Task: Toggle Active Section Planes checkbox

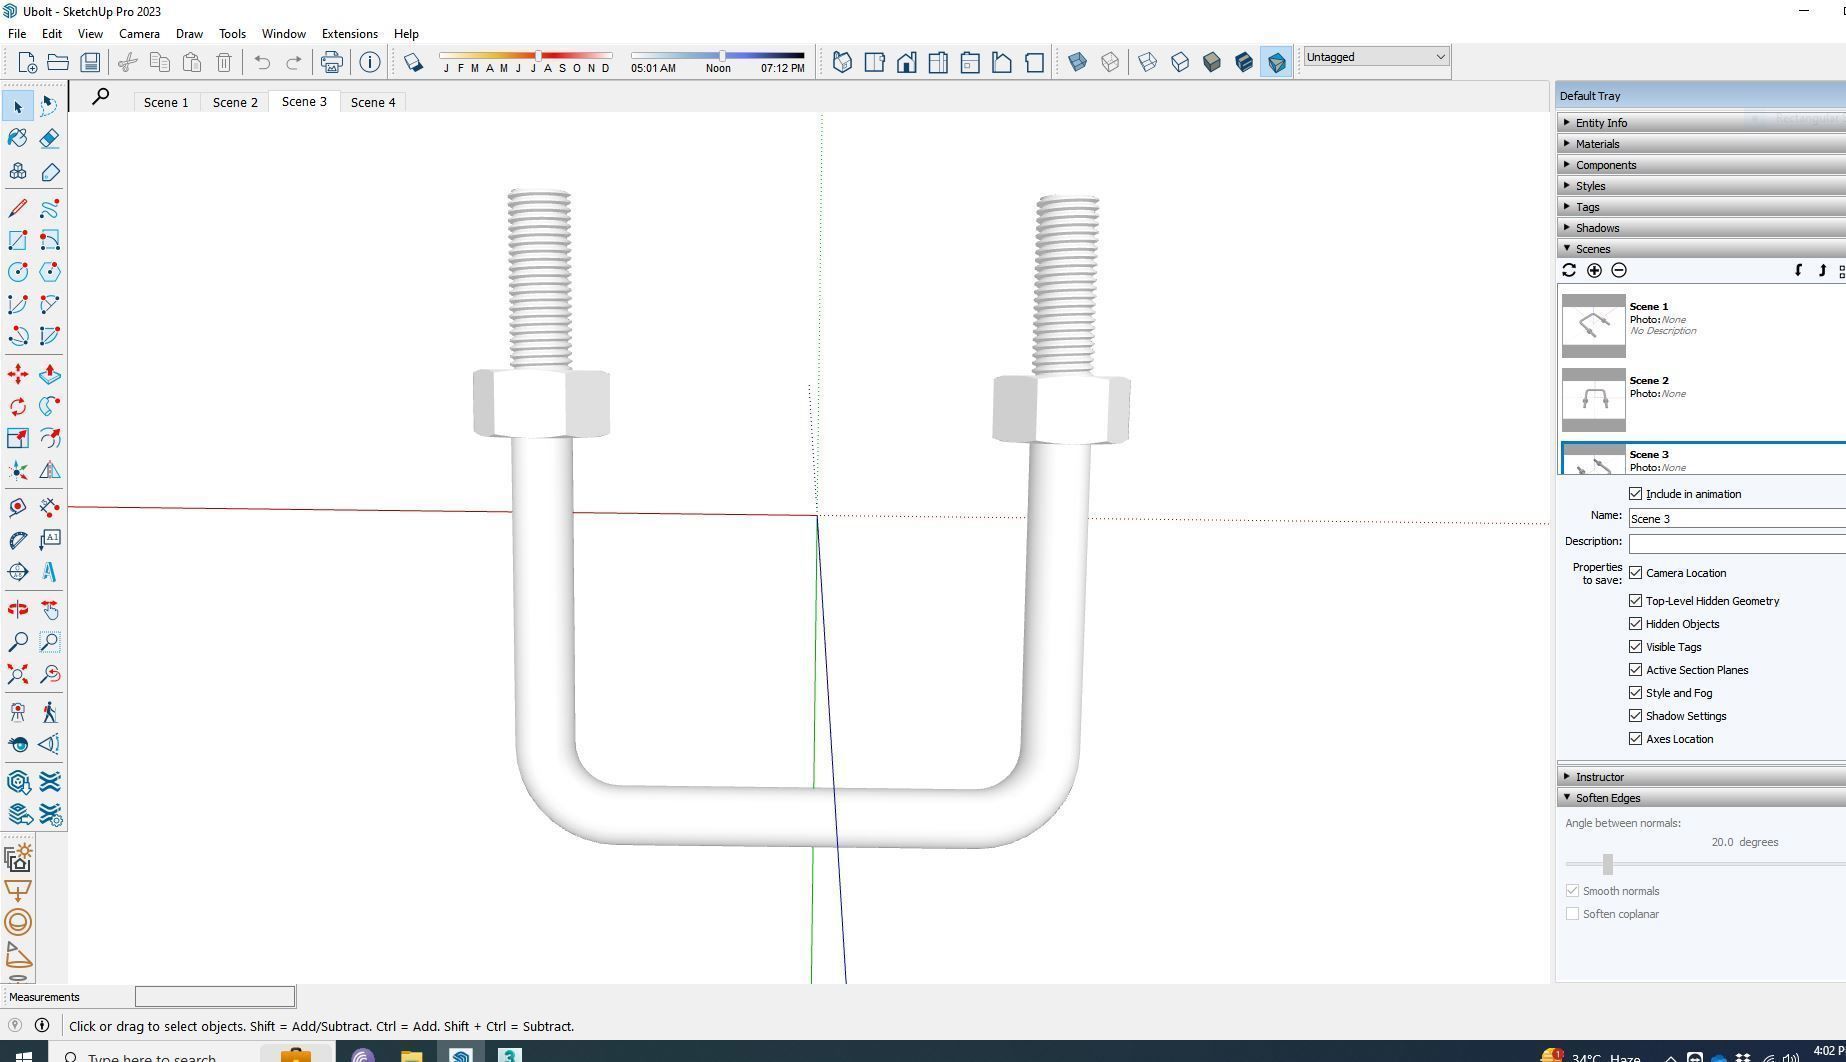Action: click(x=1636, y=670)
